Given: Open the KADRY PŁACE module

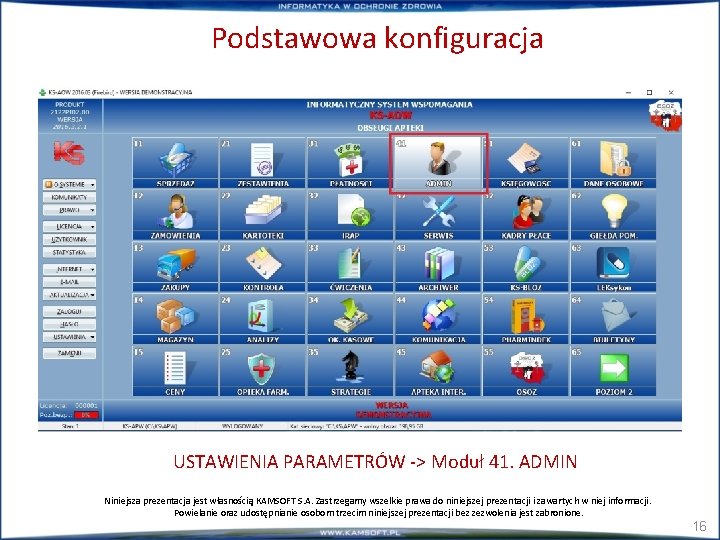Looking at the screenshot, I should (x=526, y=215).
